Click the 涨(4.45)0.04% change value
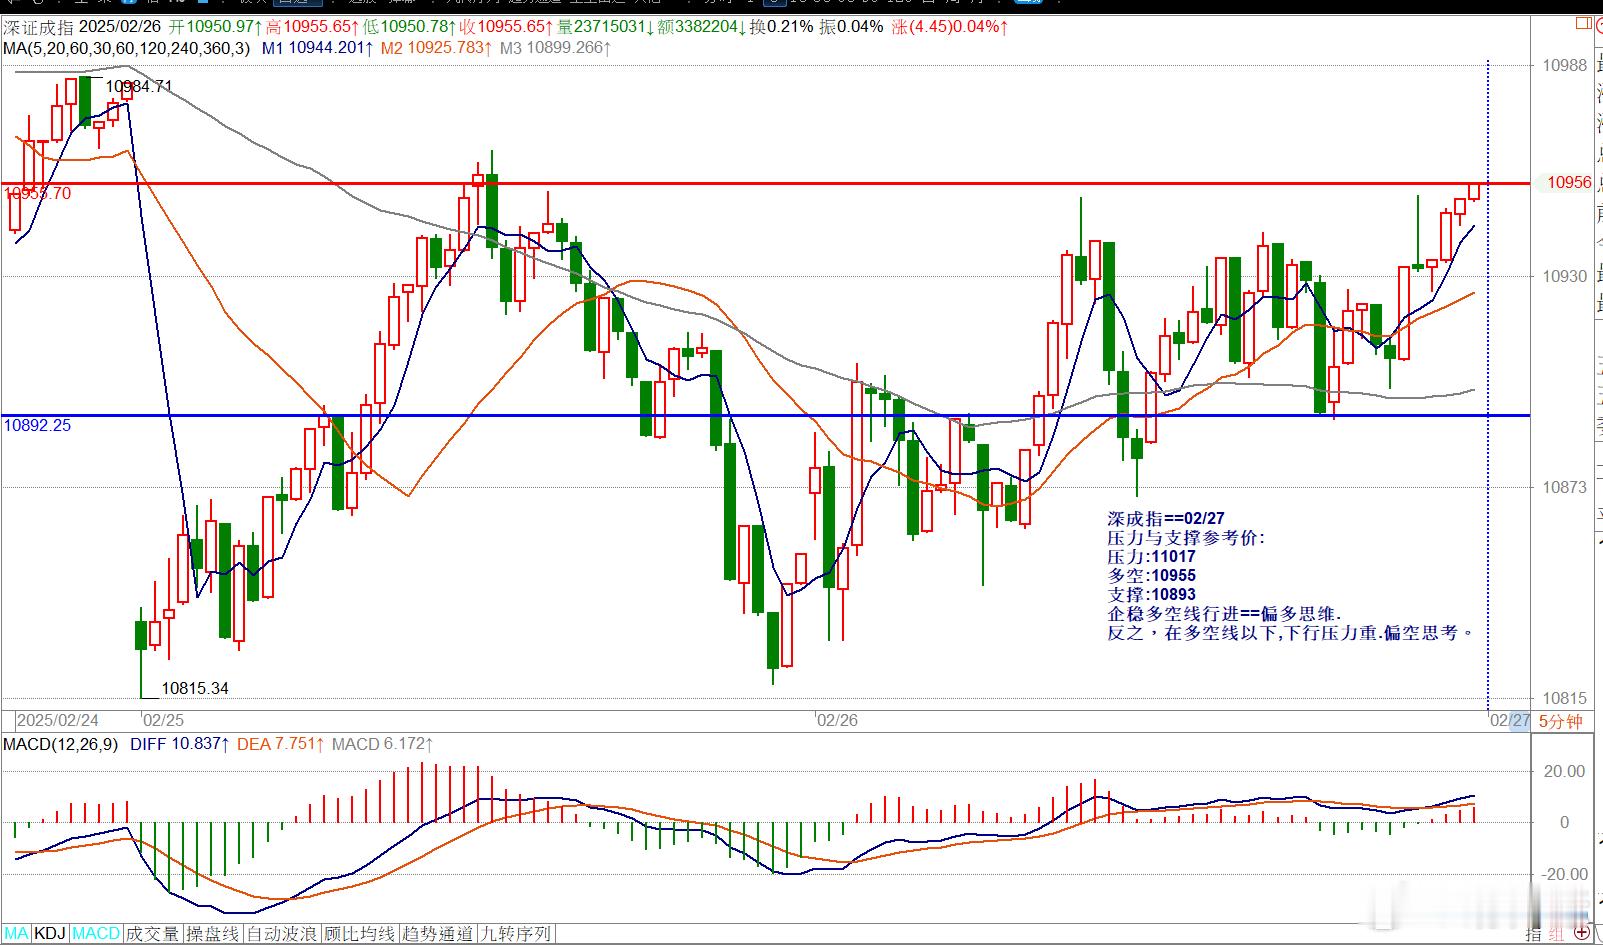 pos(950,27)
